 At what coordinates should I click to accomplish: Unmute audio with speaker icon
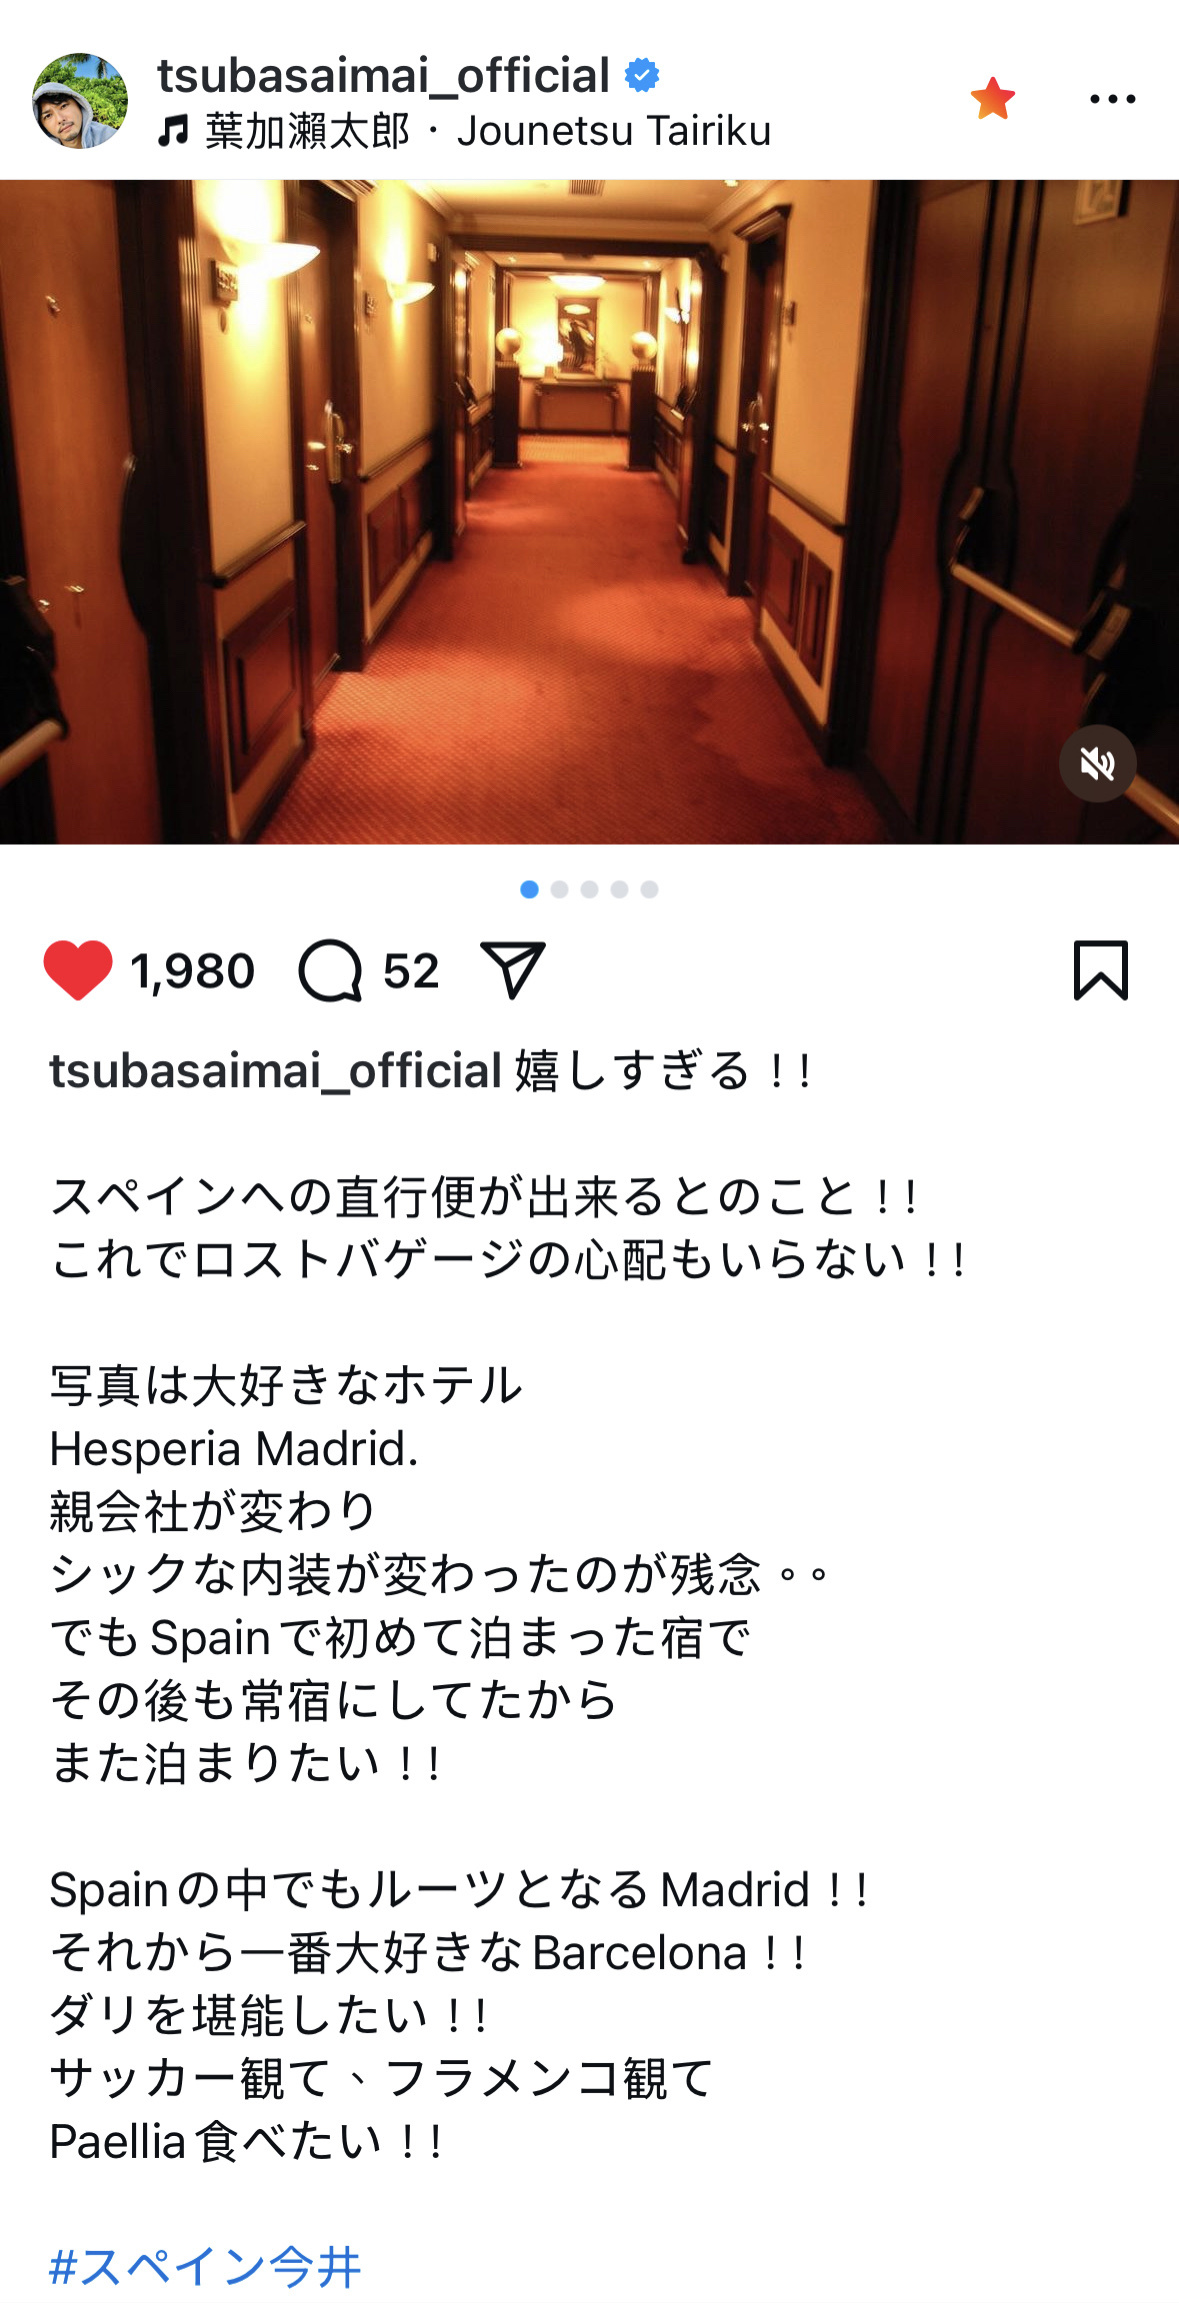(x=1097, y=764)
